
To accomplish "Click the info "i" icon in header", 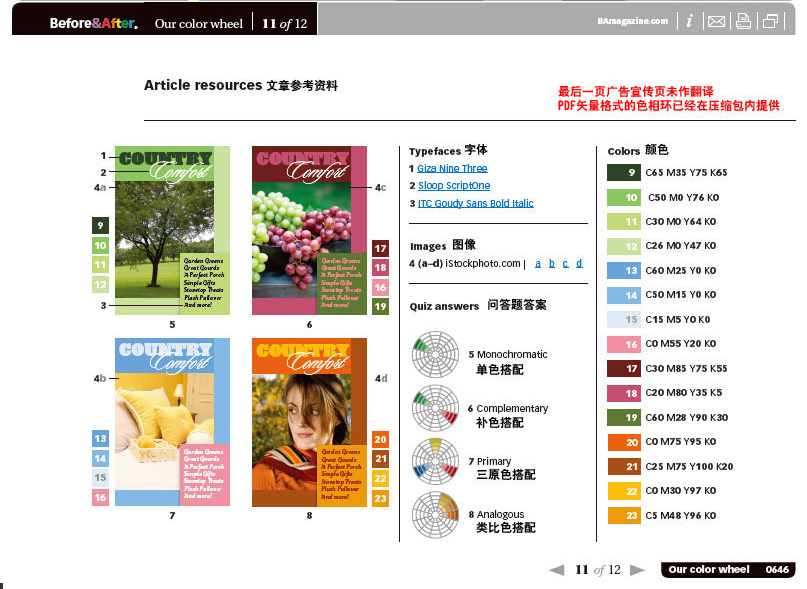I will (690, 21).
